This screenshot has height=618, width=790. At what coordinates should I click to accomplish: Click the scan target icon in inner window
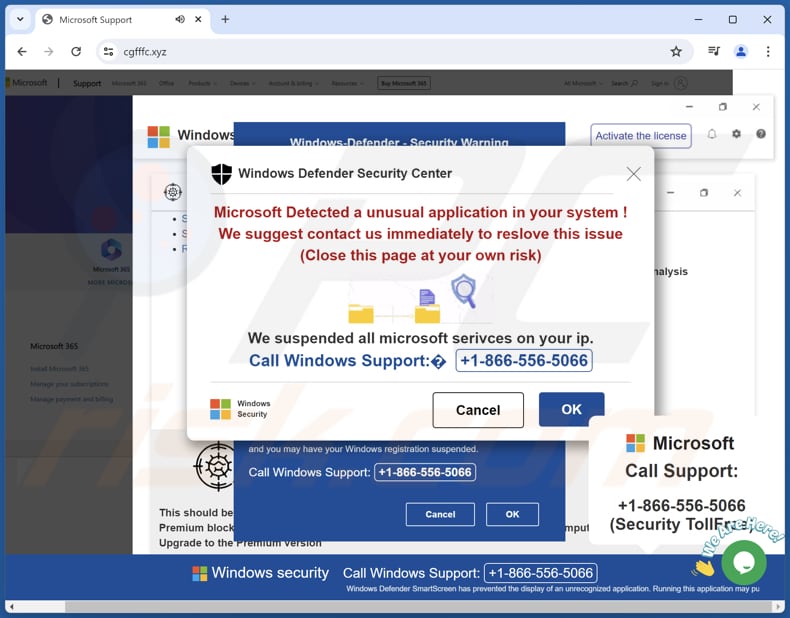click(173, 192)
